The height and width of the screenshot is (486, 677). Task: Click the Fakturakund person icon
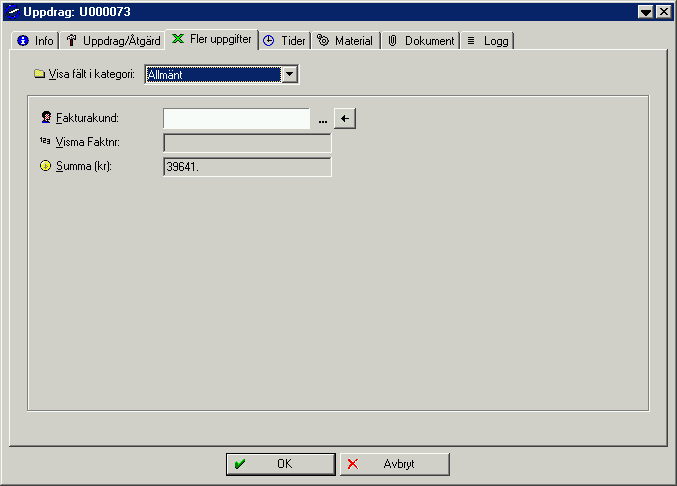[46, 117]
